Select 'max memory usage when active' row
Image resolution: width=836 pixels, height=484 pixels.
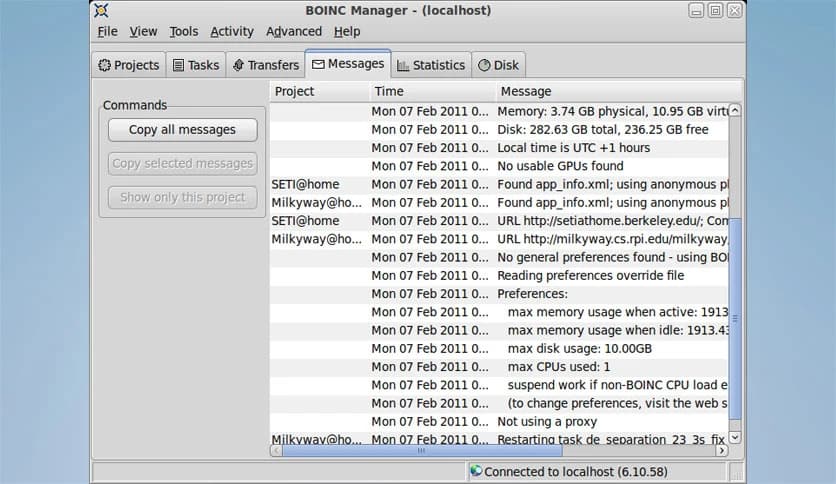pyautogui.click(x=499, y=312)
